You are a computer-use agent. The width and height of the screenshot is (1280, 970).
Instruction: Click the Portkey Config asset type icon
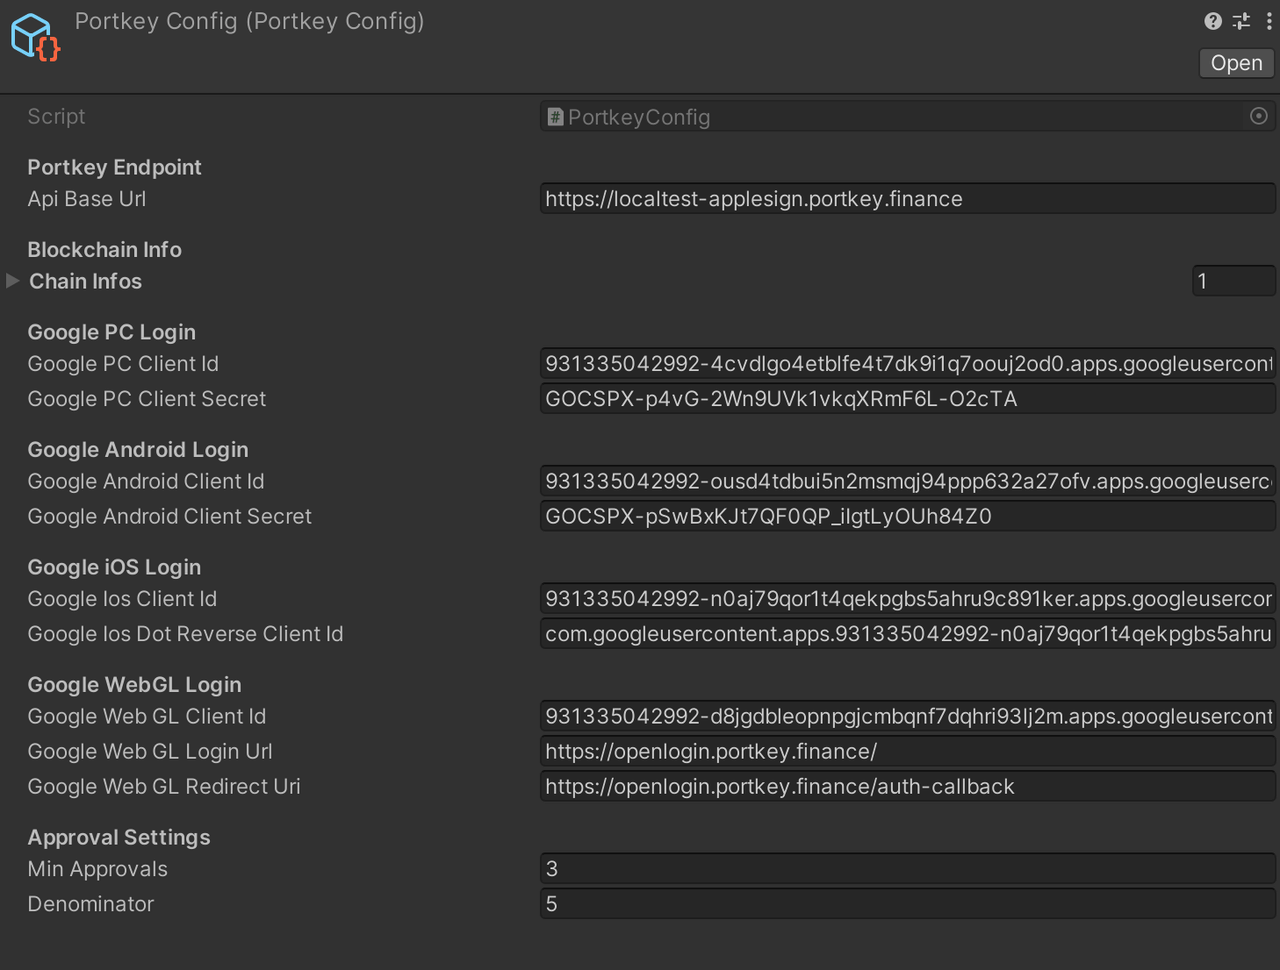[x=36, y=37]
